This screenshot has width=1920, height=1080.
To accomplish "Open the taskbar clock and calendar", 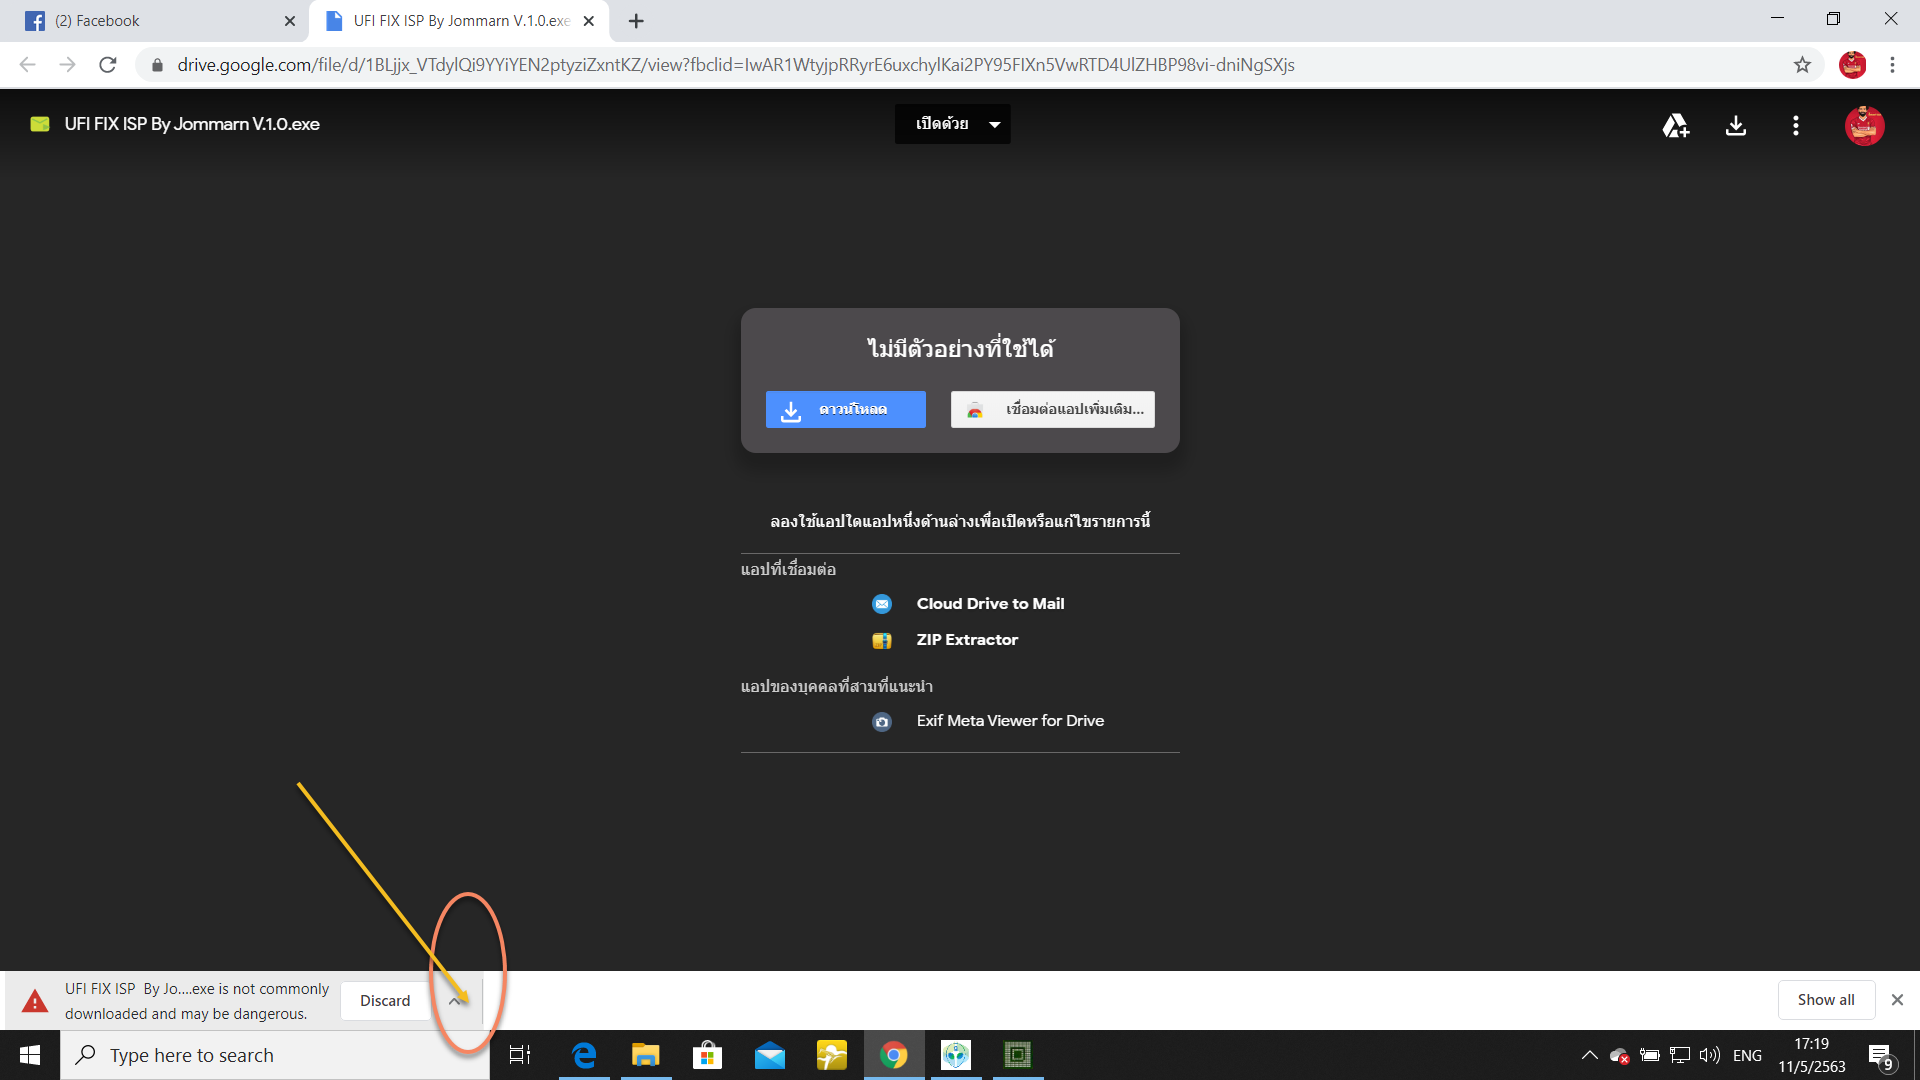I will (1811, 1055).
